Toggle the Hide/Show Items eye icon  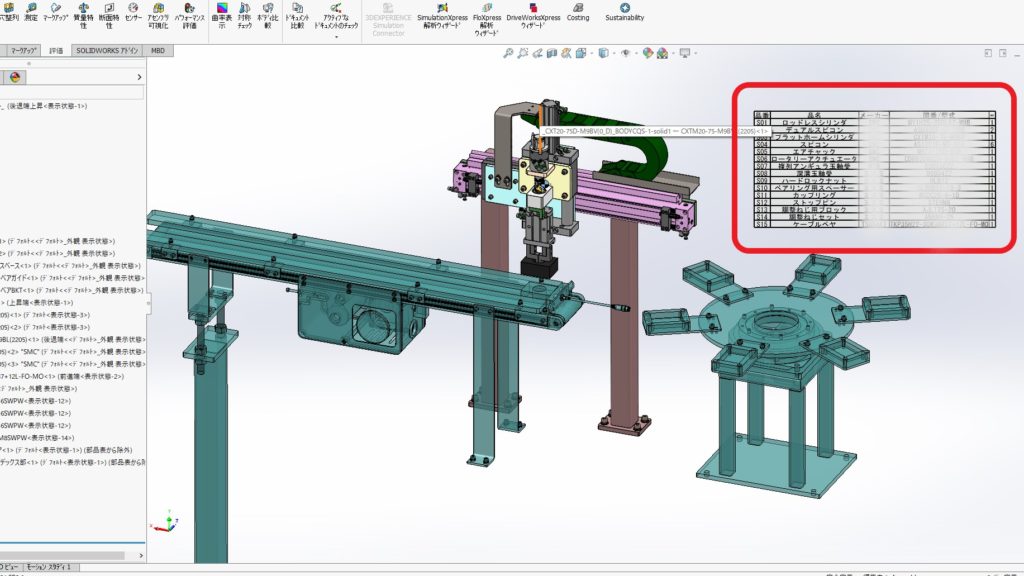(626, 53)
